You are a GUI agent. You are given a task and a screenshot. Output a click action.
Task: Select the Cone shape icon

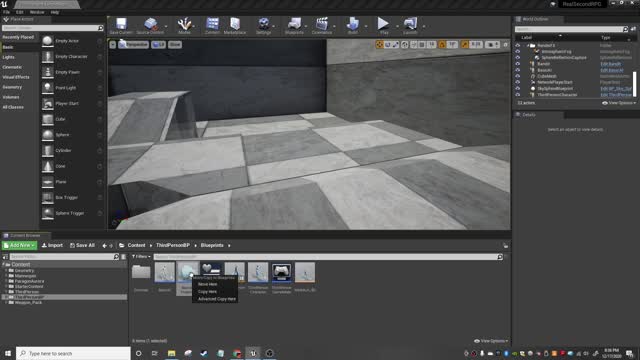48,166
